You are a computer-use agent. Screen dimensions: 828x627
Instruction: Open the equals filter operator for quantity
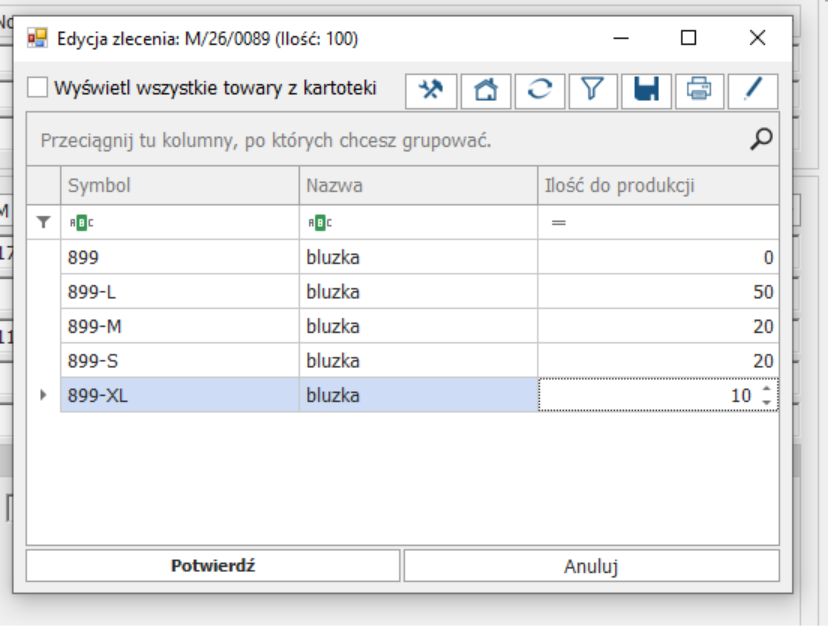tap(558, 223)
